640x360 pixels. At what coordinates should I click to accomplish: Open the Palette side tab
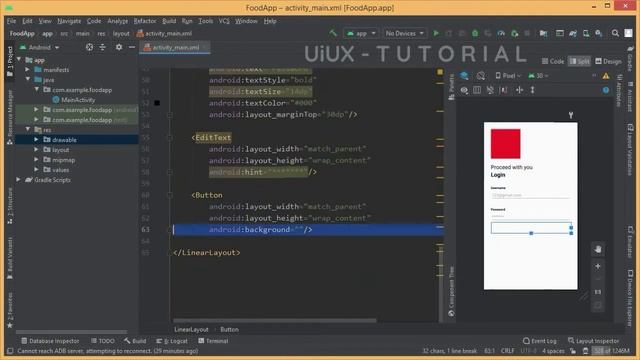[451, 87]
